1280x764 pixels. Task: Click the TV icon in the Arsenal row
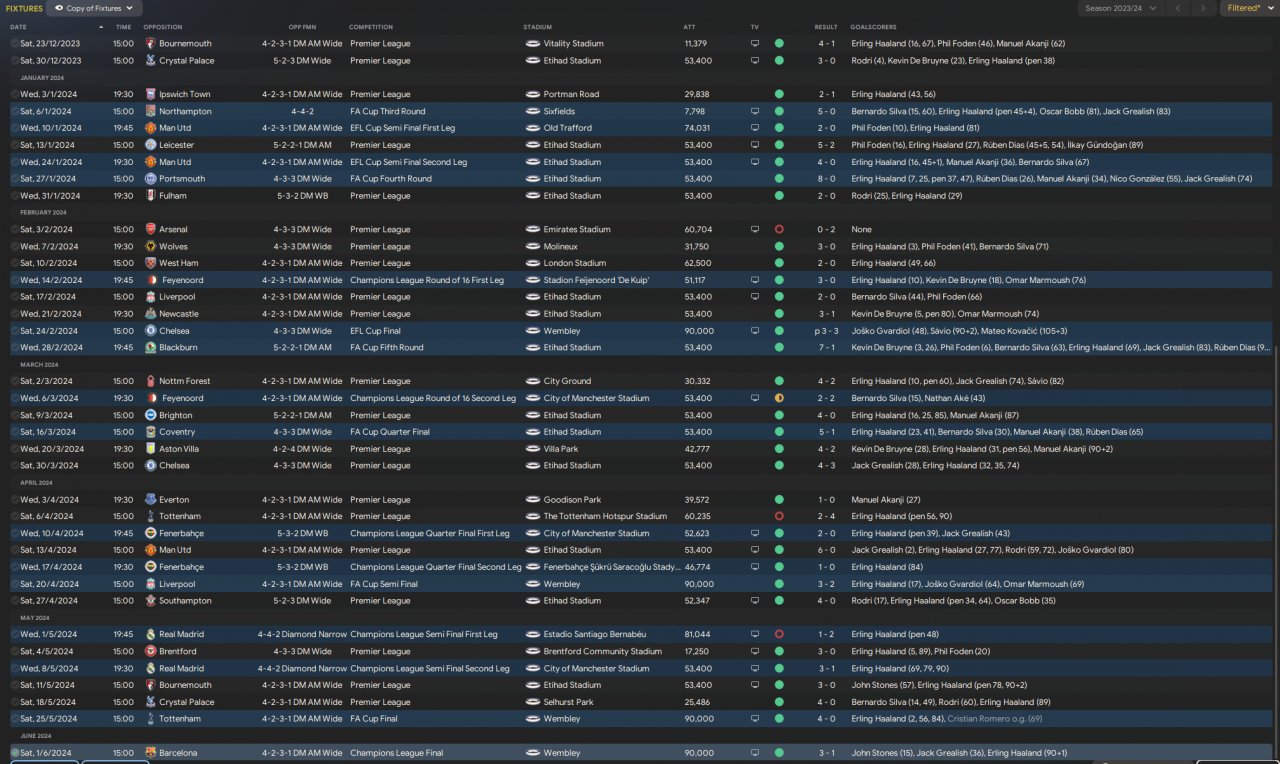[755, 229]
